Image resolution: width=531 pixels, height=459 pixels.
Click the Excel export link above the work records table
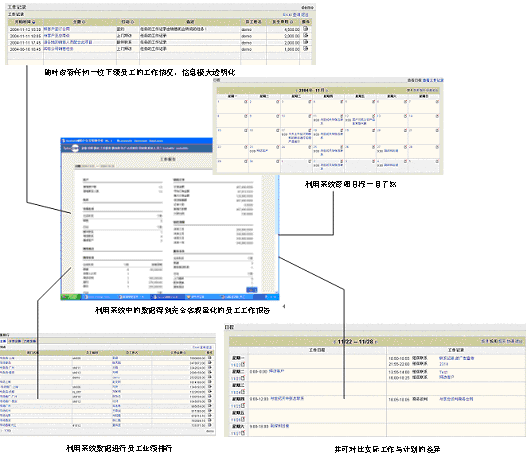[287, 15]
